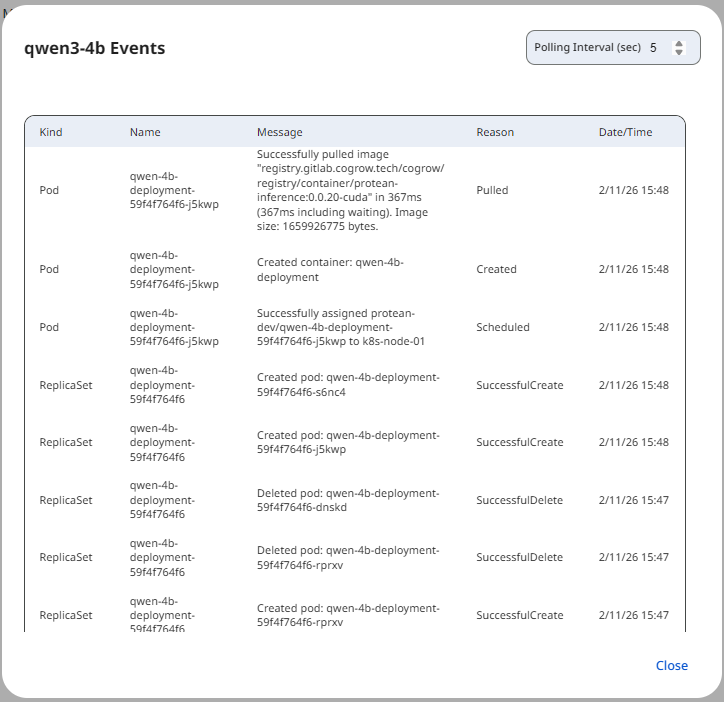
Task: Click the polling interval value field
Action: point(654,47)
